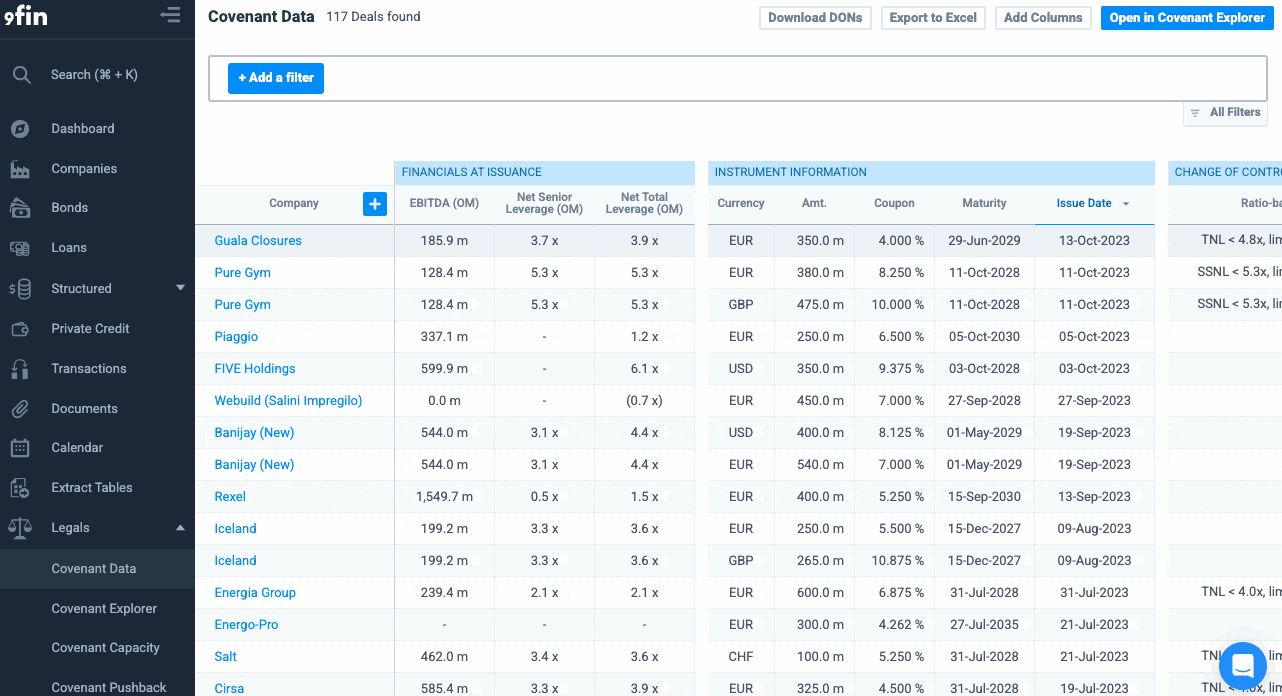Open the Guala Closures company link

click(x=258, y=241)
